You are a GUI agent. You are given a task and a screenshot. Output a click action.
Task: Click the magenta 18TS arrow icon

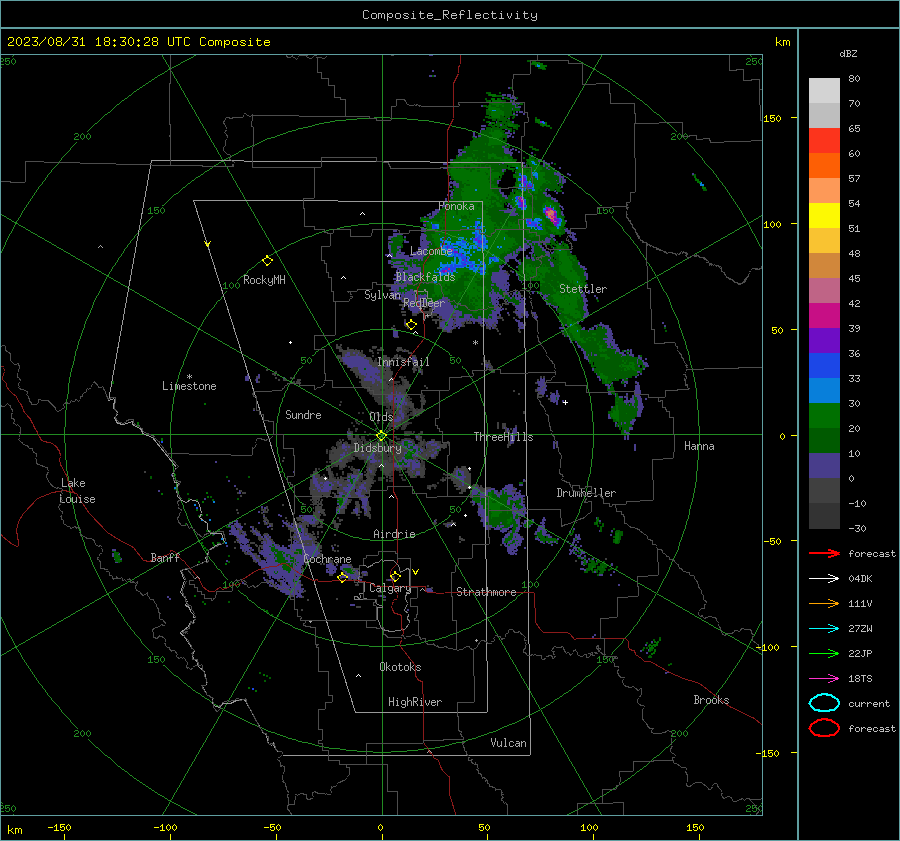[x=824, y=679]
